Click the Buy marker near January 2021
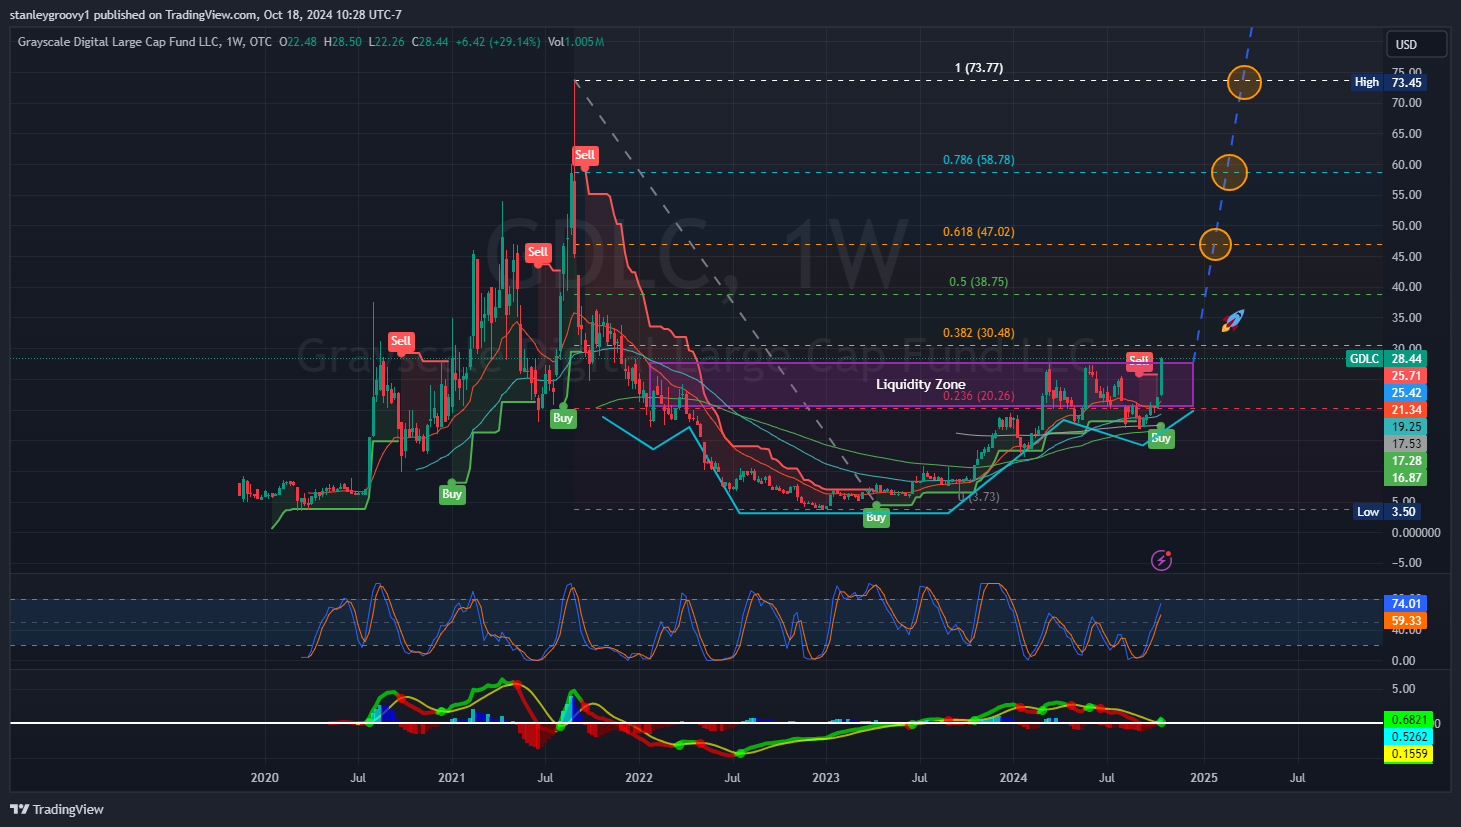 click(x=452, y=494)
